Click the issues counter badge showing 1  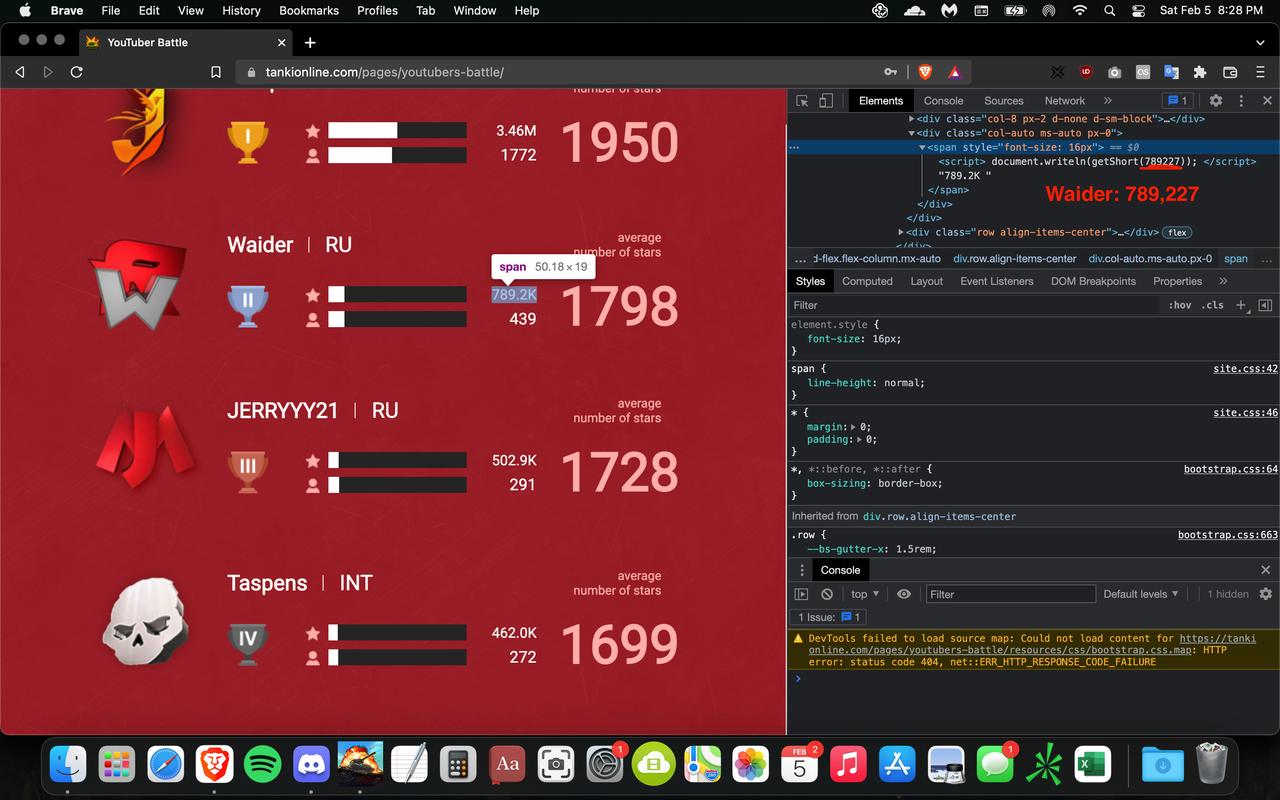pos(1176,101)
